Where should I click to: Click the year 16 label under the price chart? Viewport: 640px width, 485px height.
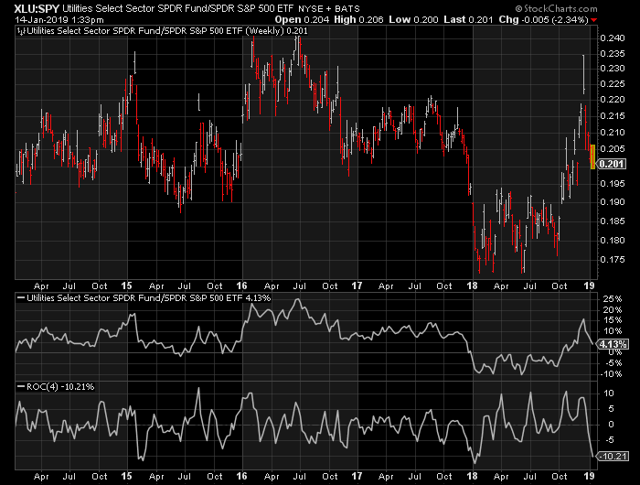[x=242, y=286]
